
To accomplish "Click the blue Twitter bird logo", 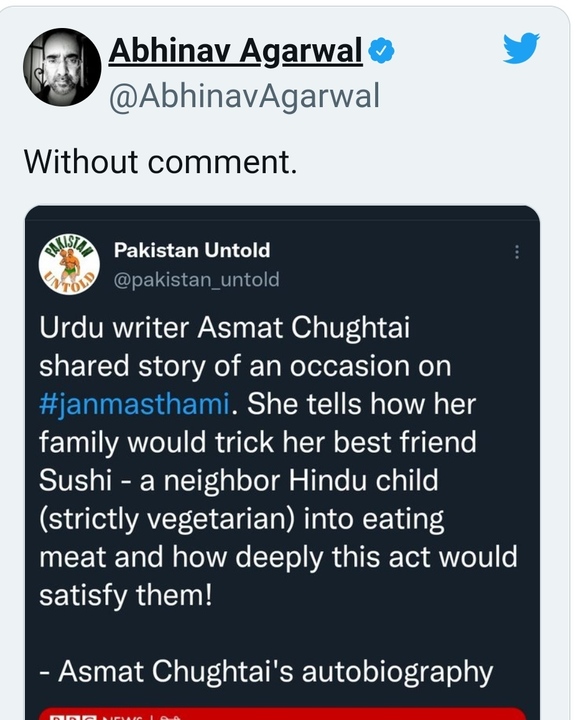I will tap(521, 48).
